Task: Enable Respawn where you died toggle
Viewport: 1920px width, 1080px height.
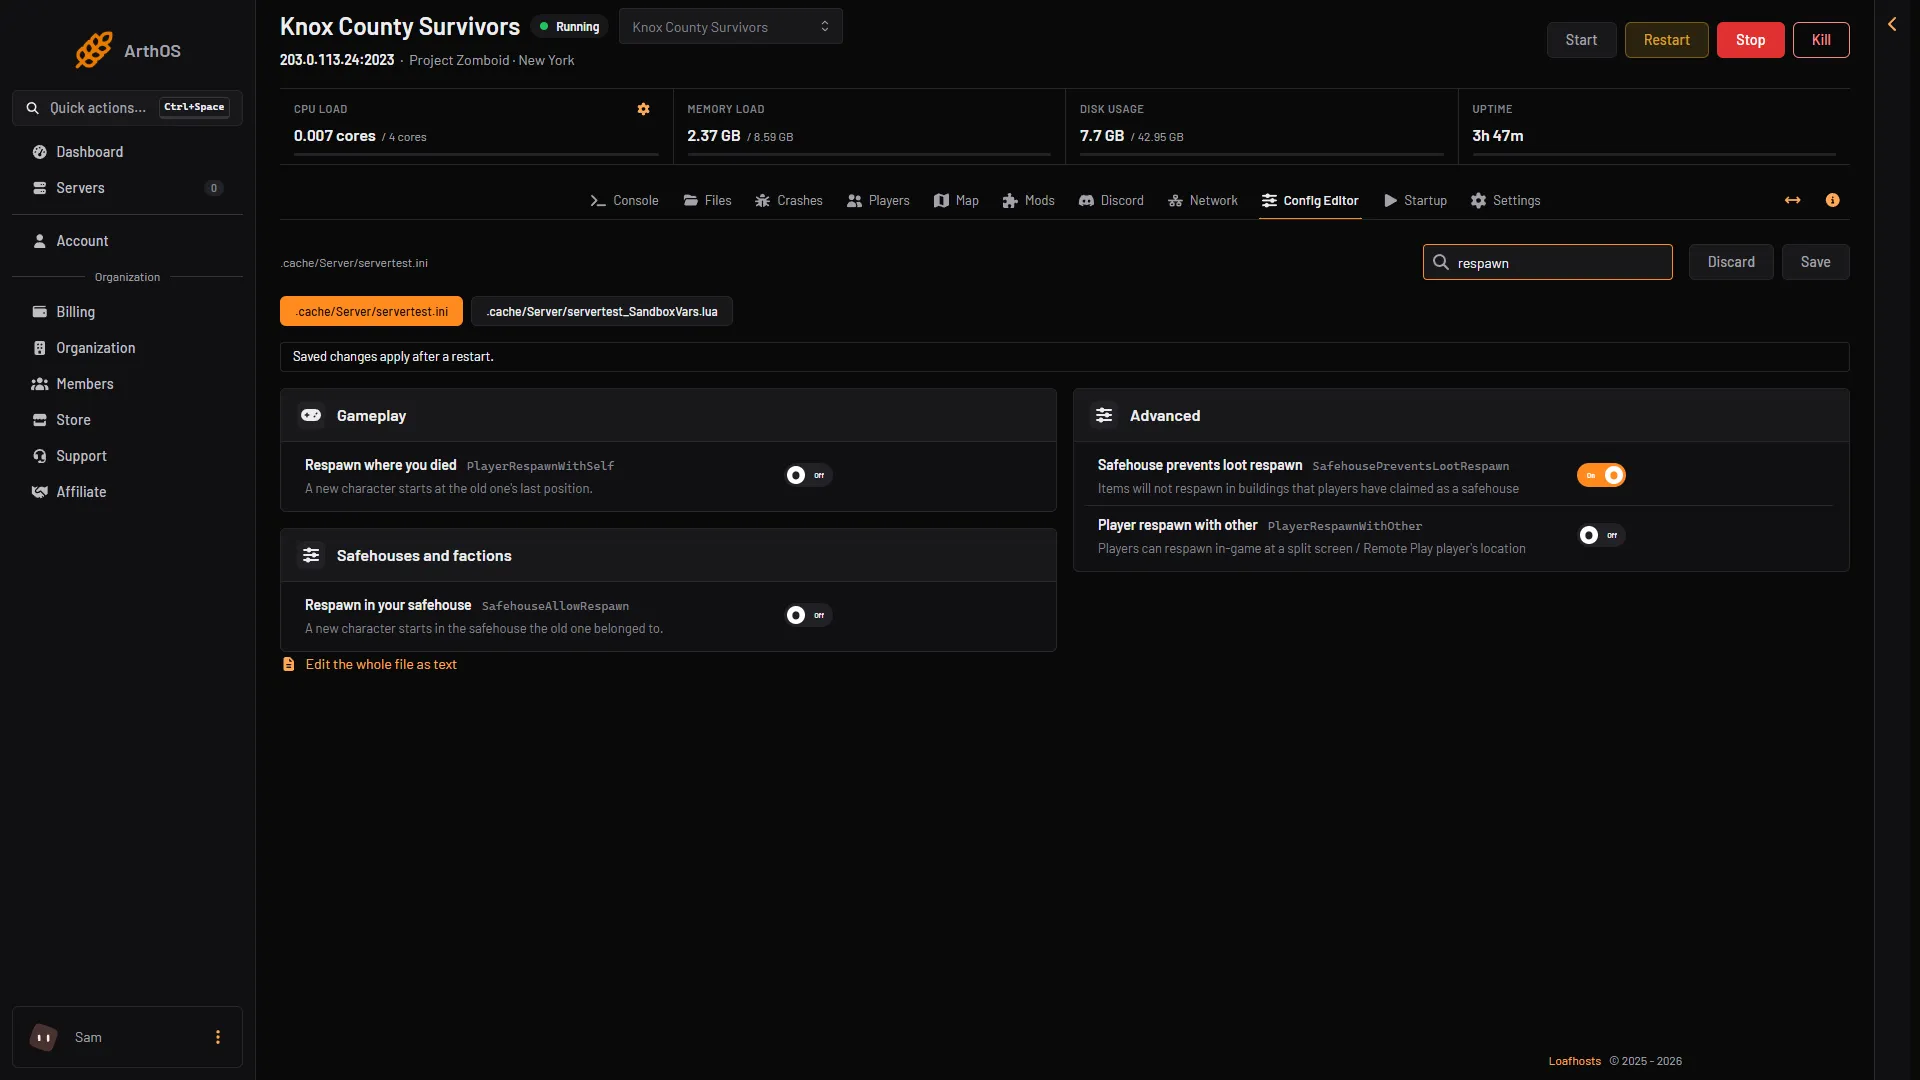Action: tap(808, 475)
